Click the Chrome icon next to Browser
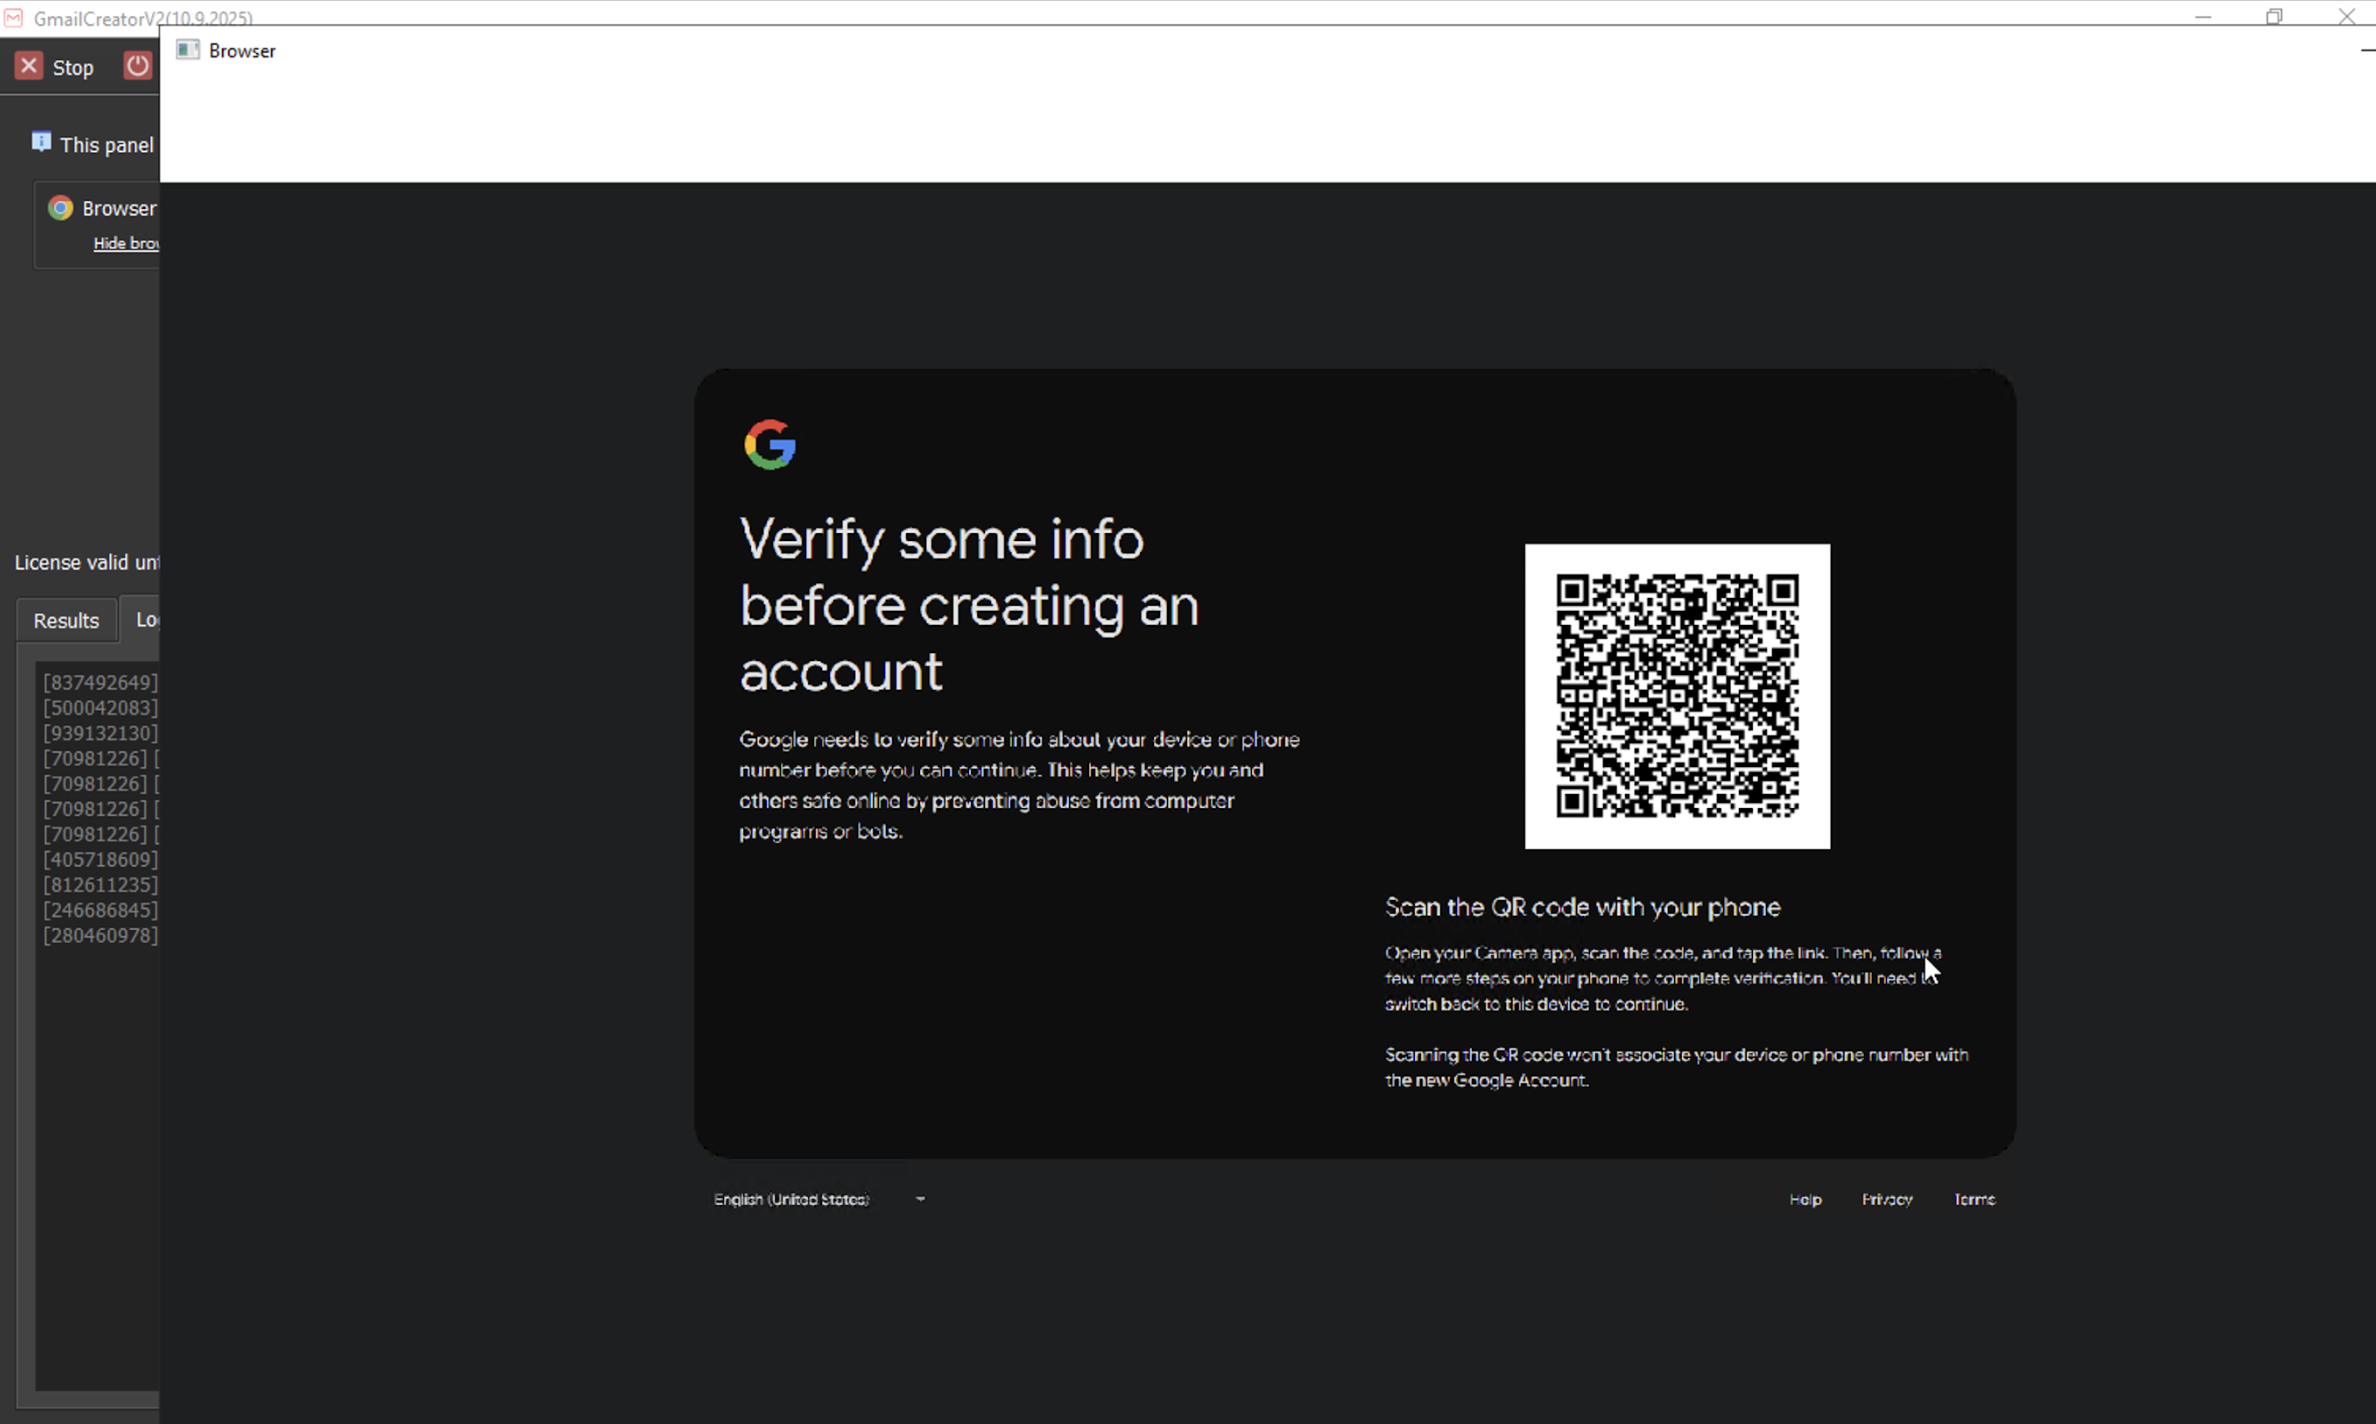 point(61,208)
